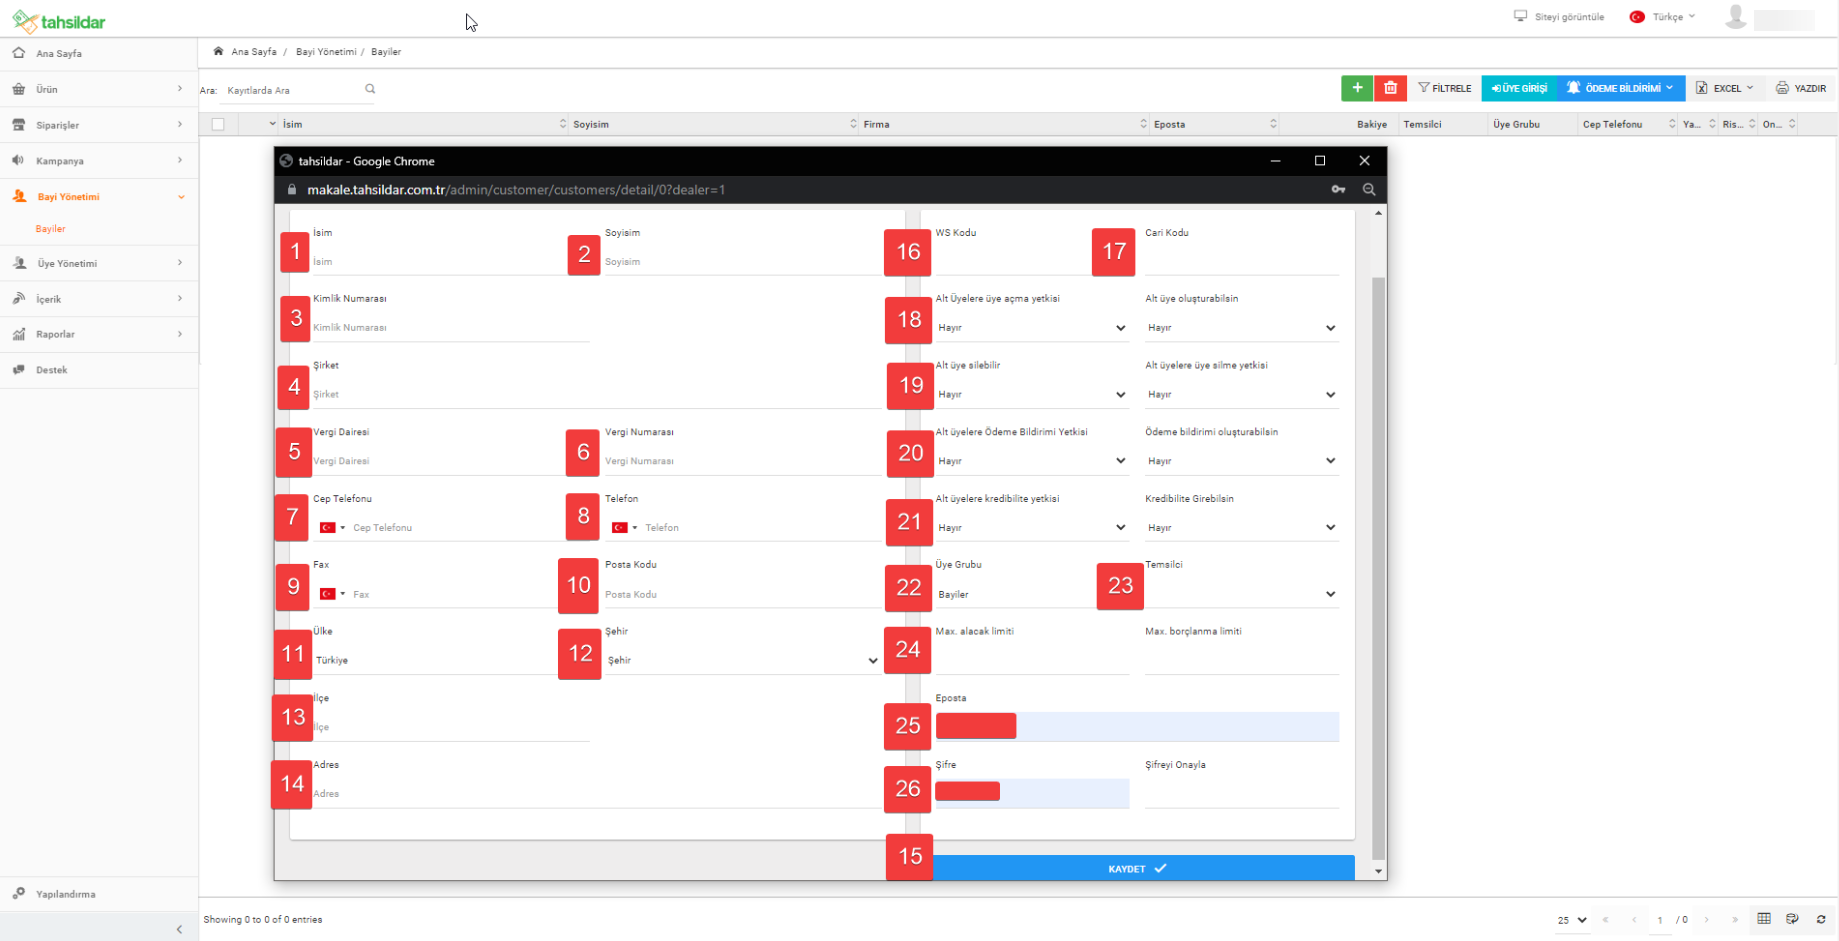Click the refresh icon at bottom right
Screen dimensions: 1839x941
pyautogui.click(x=1821, y=919)
